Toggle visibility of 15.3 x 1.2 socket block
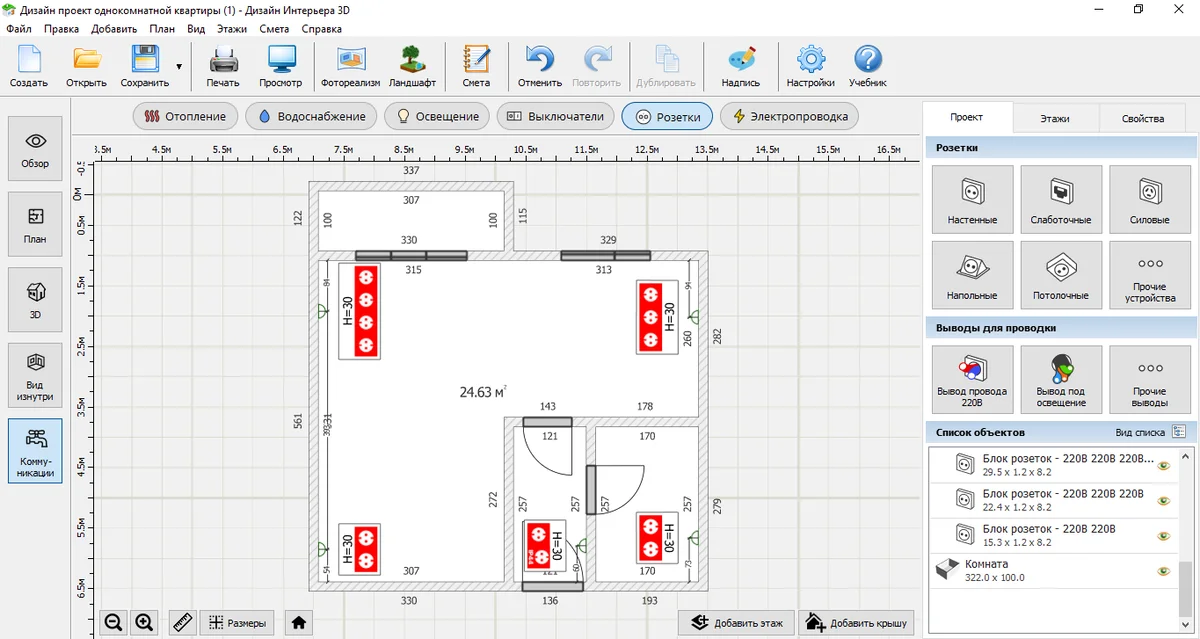 point(1163,535)
